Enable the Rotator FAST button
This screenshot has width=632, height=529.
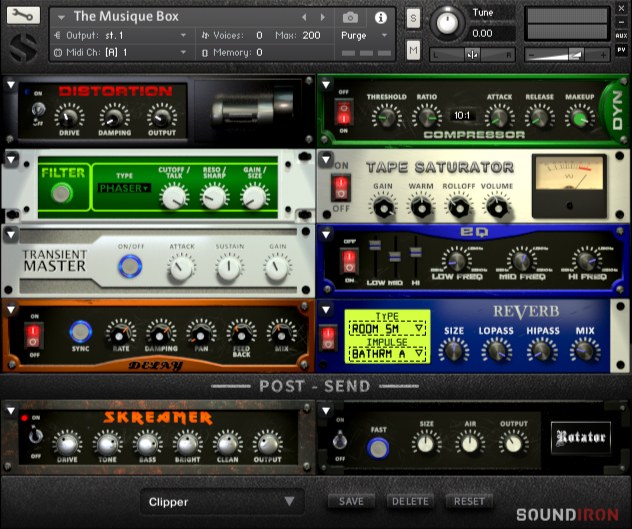378,448
